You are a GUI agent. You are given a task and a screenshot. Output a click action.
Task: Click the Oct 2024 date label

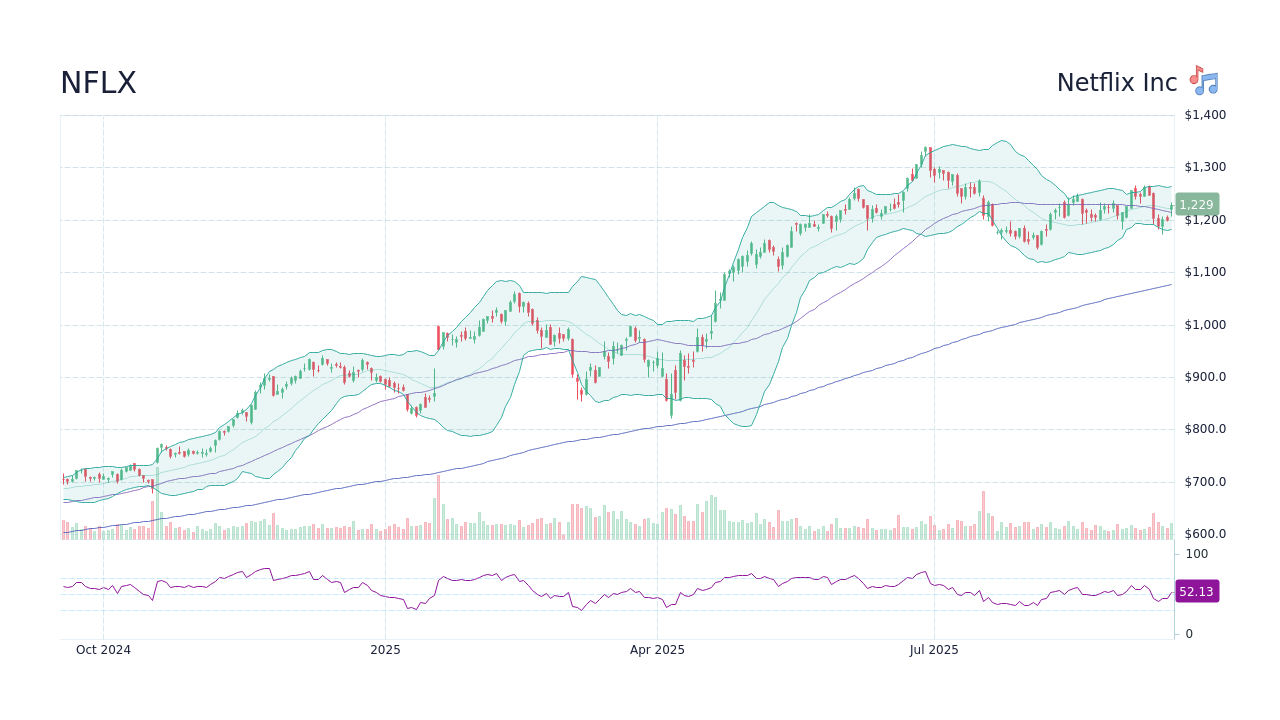[x=103, y=650]
